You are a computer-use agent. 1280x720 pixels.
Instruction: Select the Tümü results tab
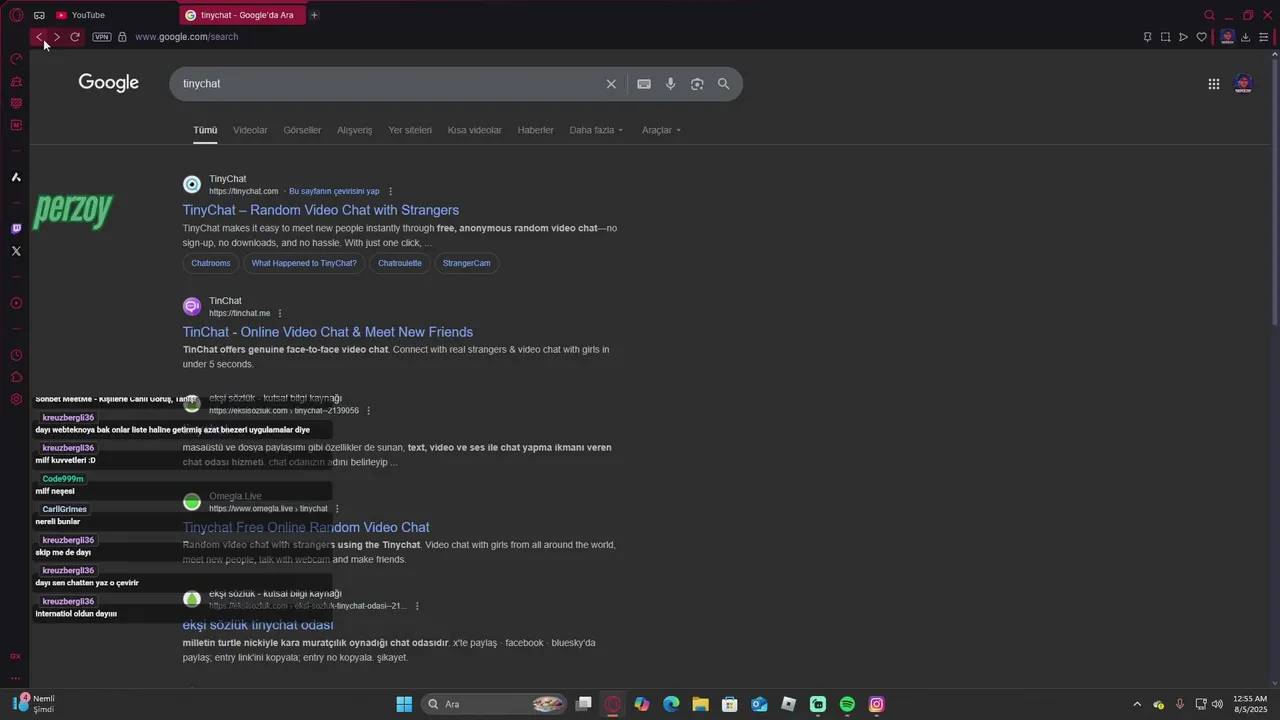click(x=205, y=130)
